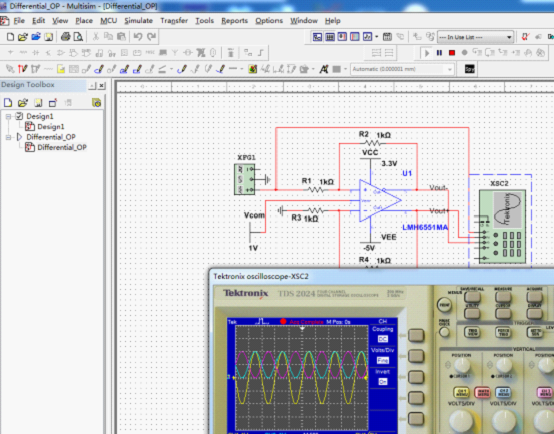Open the In Use List dropdown
The image size is (554, 434).
pos(509,37)
